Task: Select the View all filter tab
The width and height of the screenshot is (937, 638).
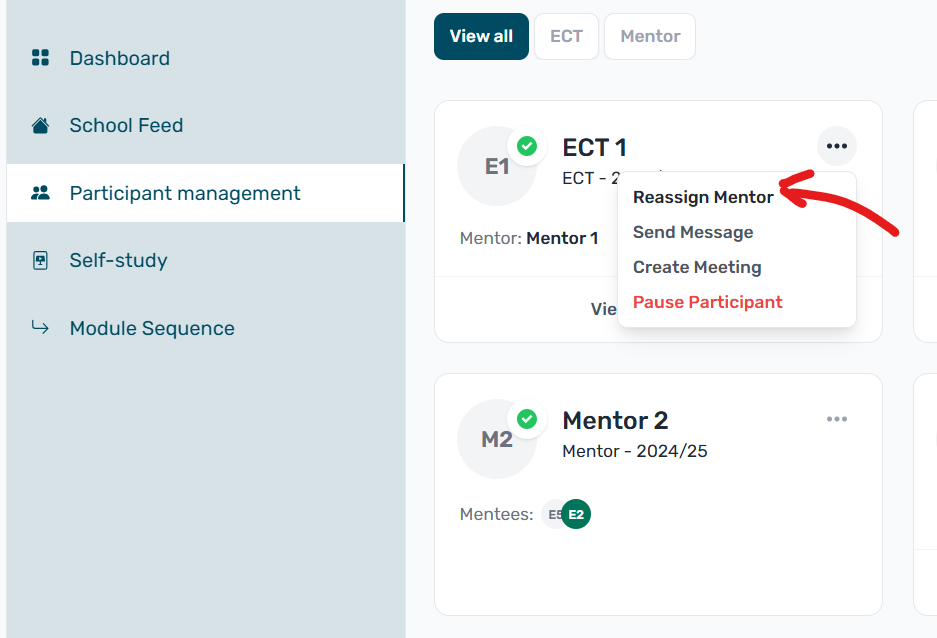Action: click(481, 36)
